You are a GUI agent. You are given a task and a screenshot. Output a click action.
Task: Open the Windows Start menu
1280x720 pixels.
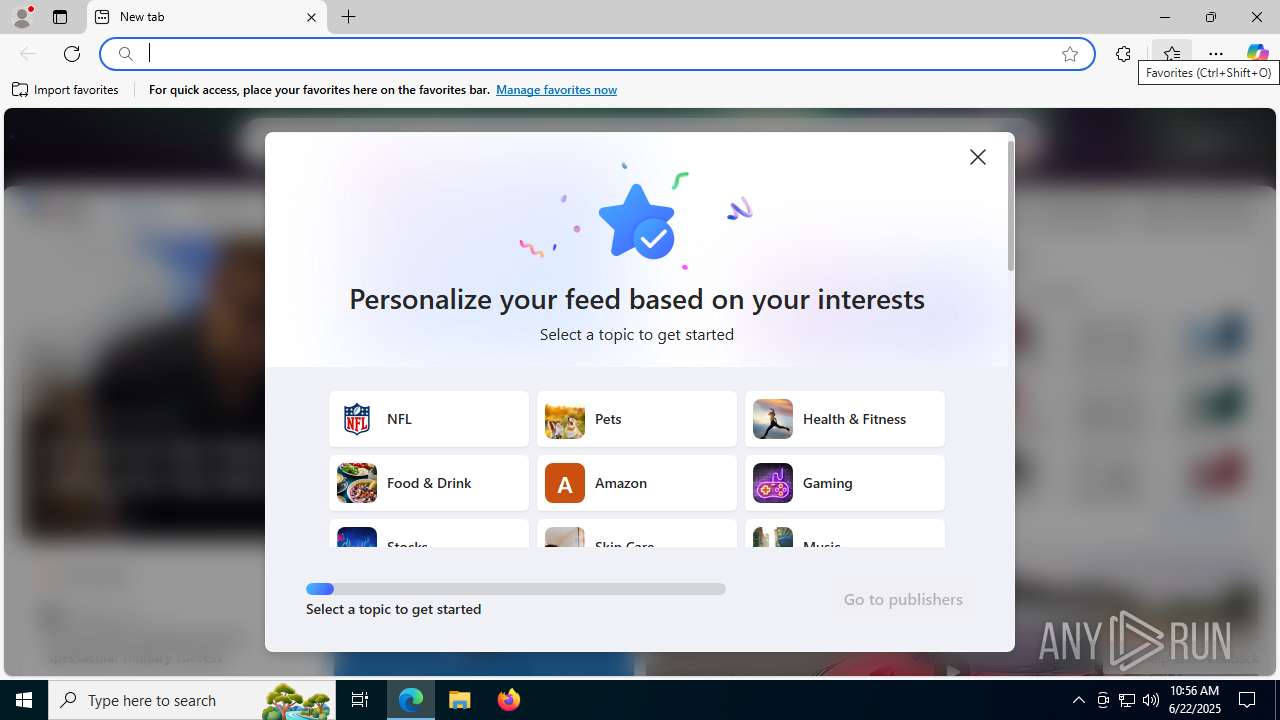click(24, 700)
